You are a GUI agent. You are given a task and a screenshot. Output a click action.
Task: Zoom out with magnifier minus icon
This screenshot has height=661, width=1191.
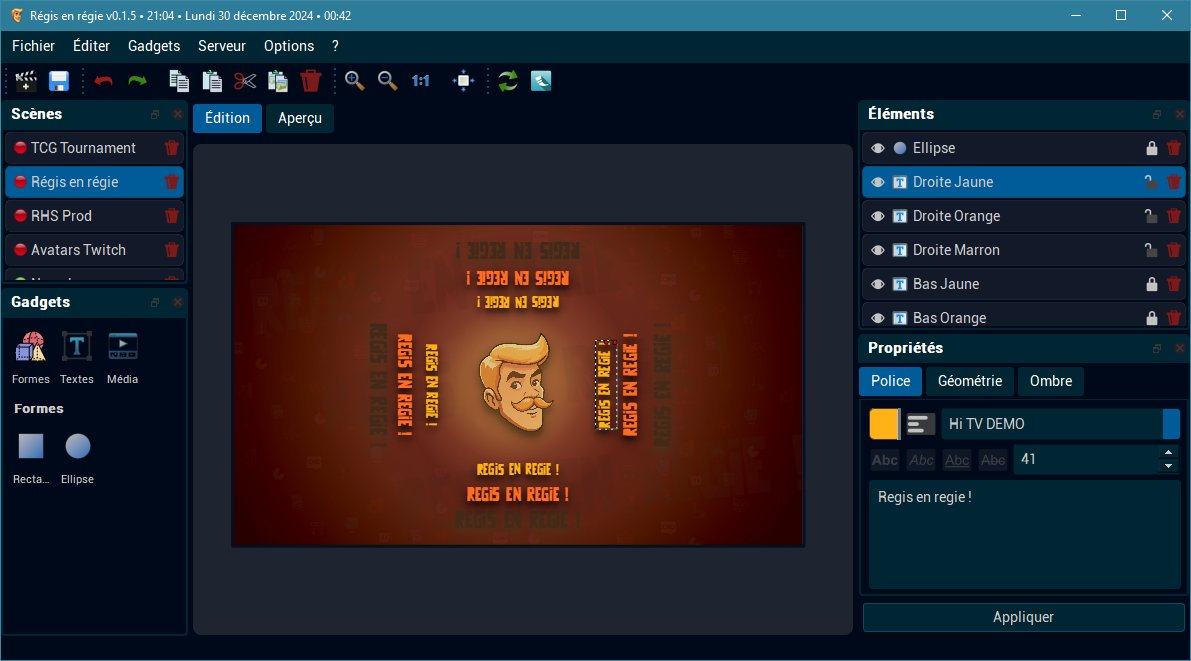tap(387, 81)
